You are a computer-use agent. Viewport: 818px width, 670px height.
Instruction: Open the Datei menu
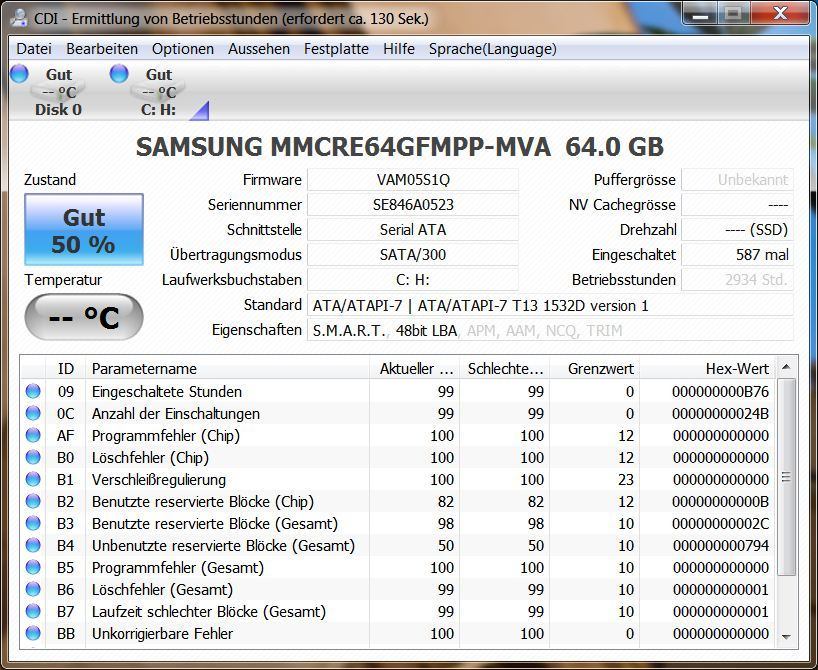pyautogui.click(x=34, y=49)
